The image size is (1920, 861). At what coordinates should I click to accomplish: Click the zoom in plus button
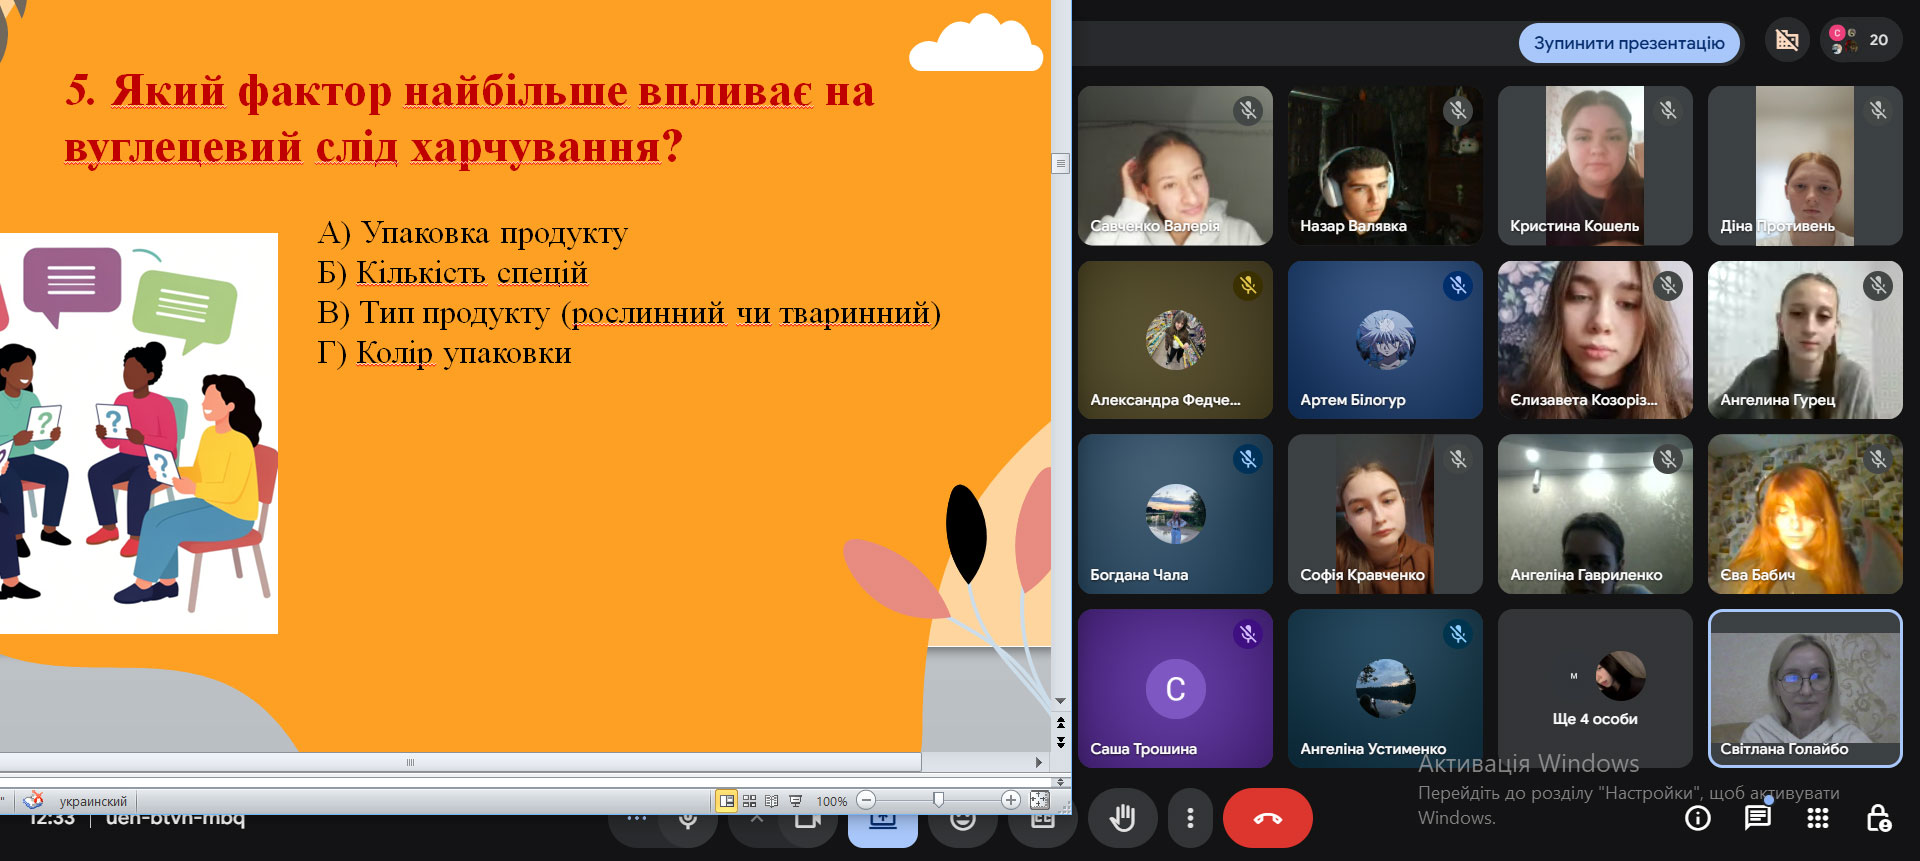click(1010, 800)
